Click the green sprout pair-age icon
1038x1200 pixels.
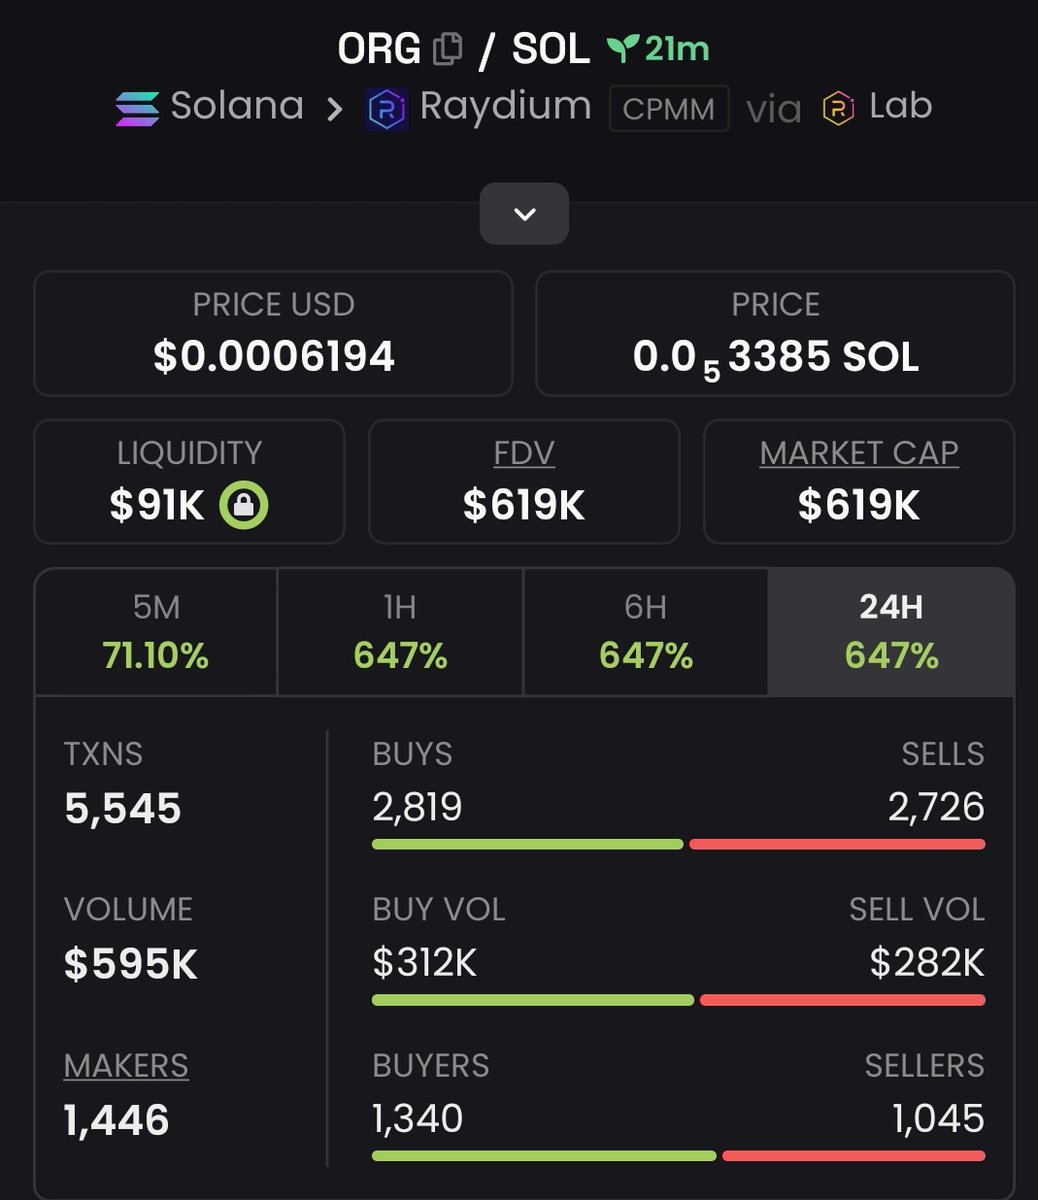[x=622, y=48]
